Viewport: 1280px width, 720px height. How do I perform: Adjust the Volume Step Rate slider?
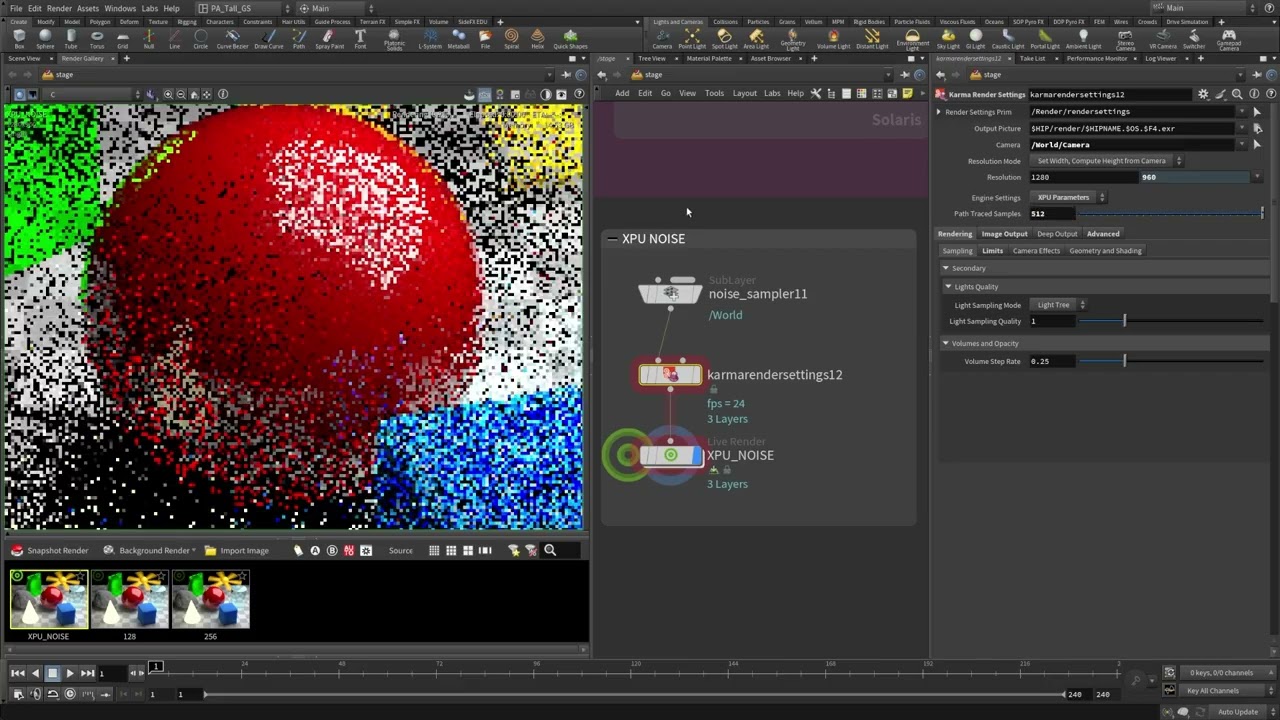pos(1170,361)
